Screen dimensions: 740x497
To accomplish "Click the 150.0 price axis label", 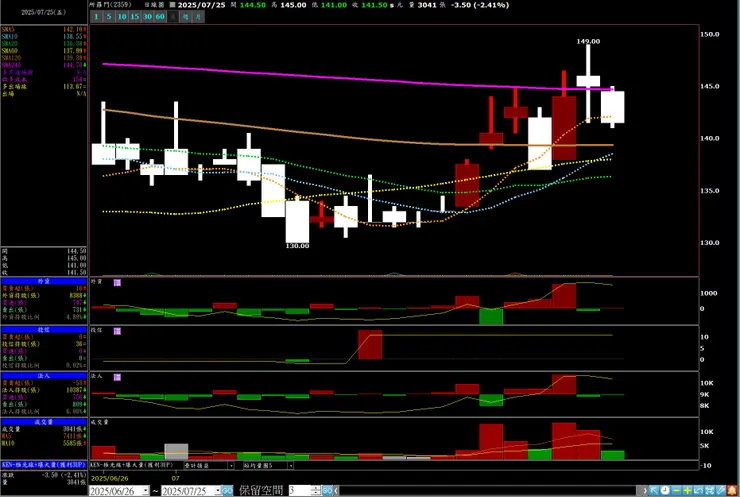I will (x=710, y=34).
